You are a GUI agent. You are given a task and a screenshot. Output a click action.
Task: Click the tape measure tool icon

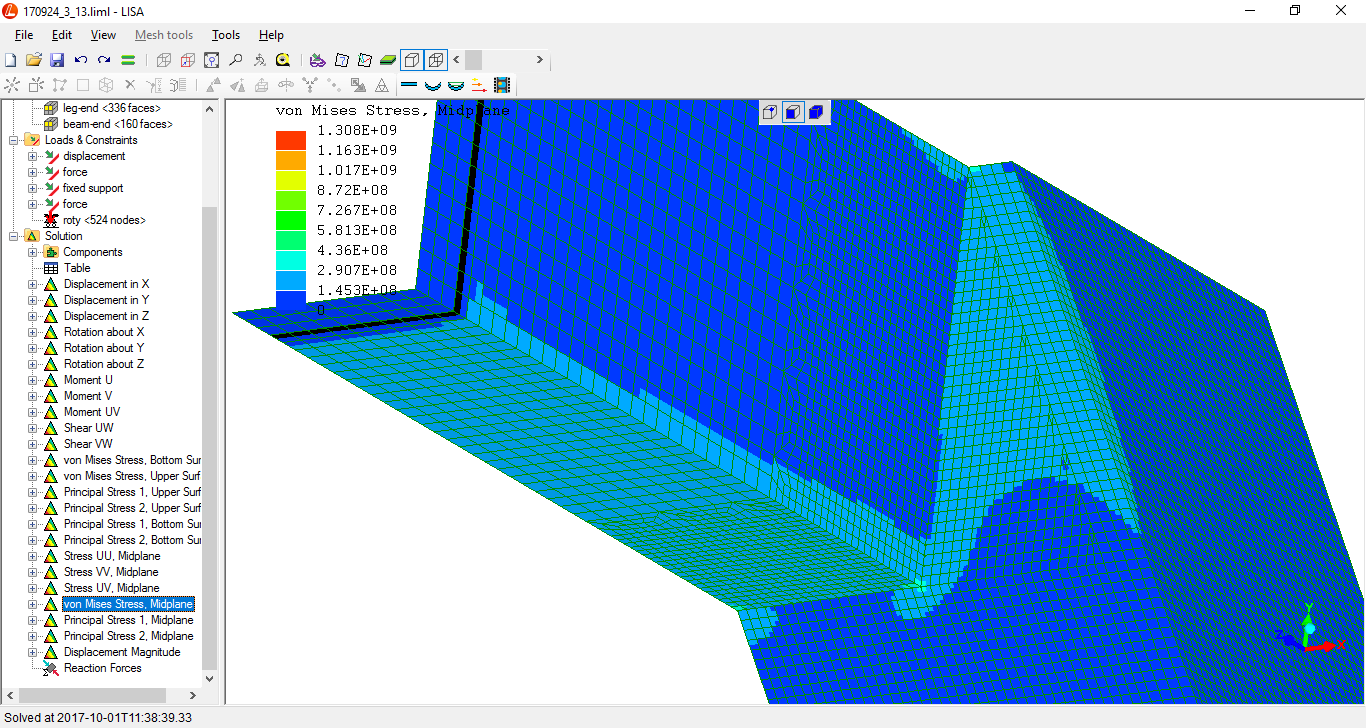tap(283, 60)
